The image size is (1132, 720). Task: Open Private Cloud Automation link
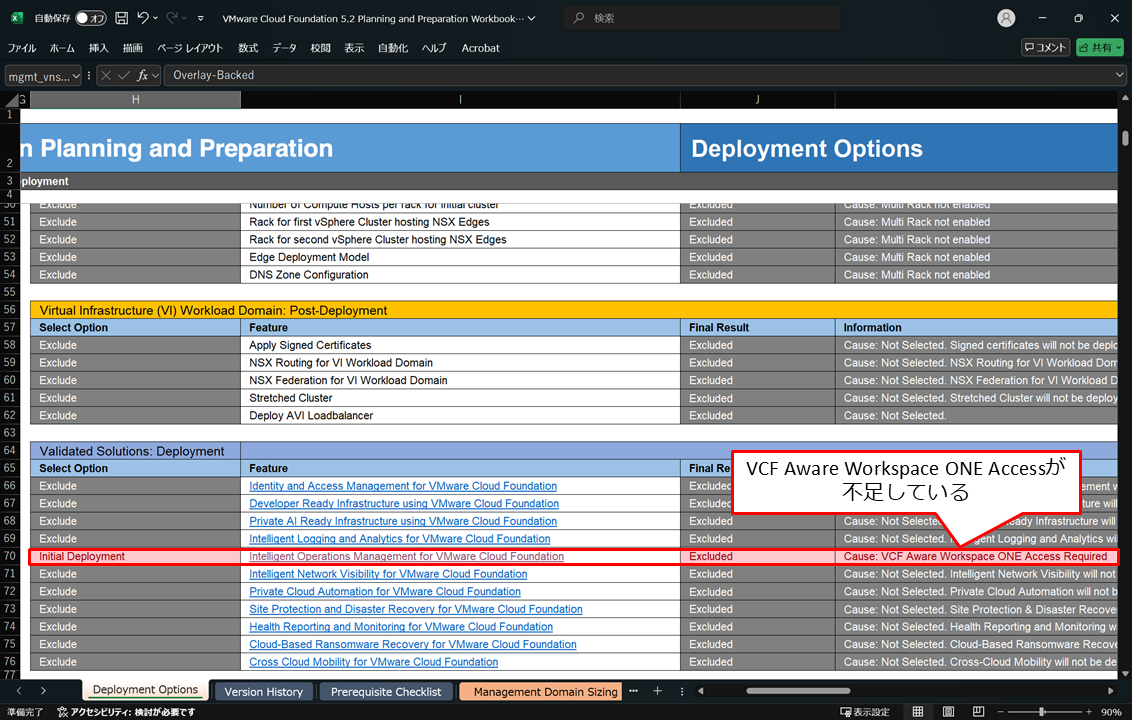(x=385, y=591)
